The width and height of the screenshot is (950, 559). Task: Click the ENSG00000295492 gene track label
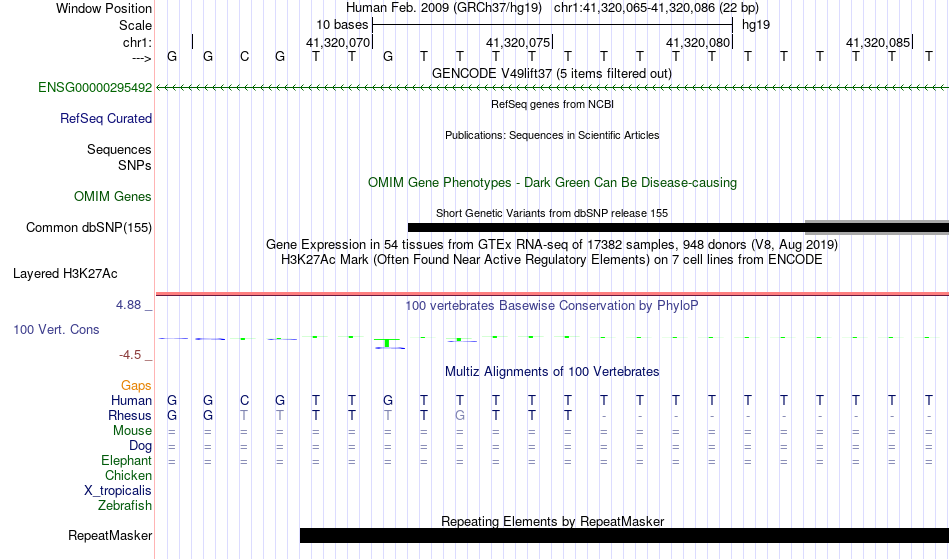tap(95, 88)
